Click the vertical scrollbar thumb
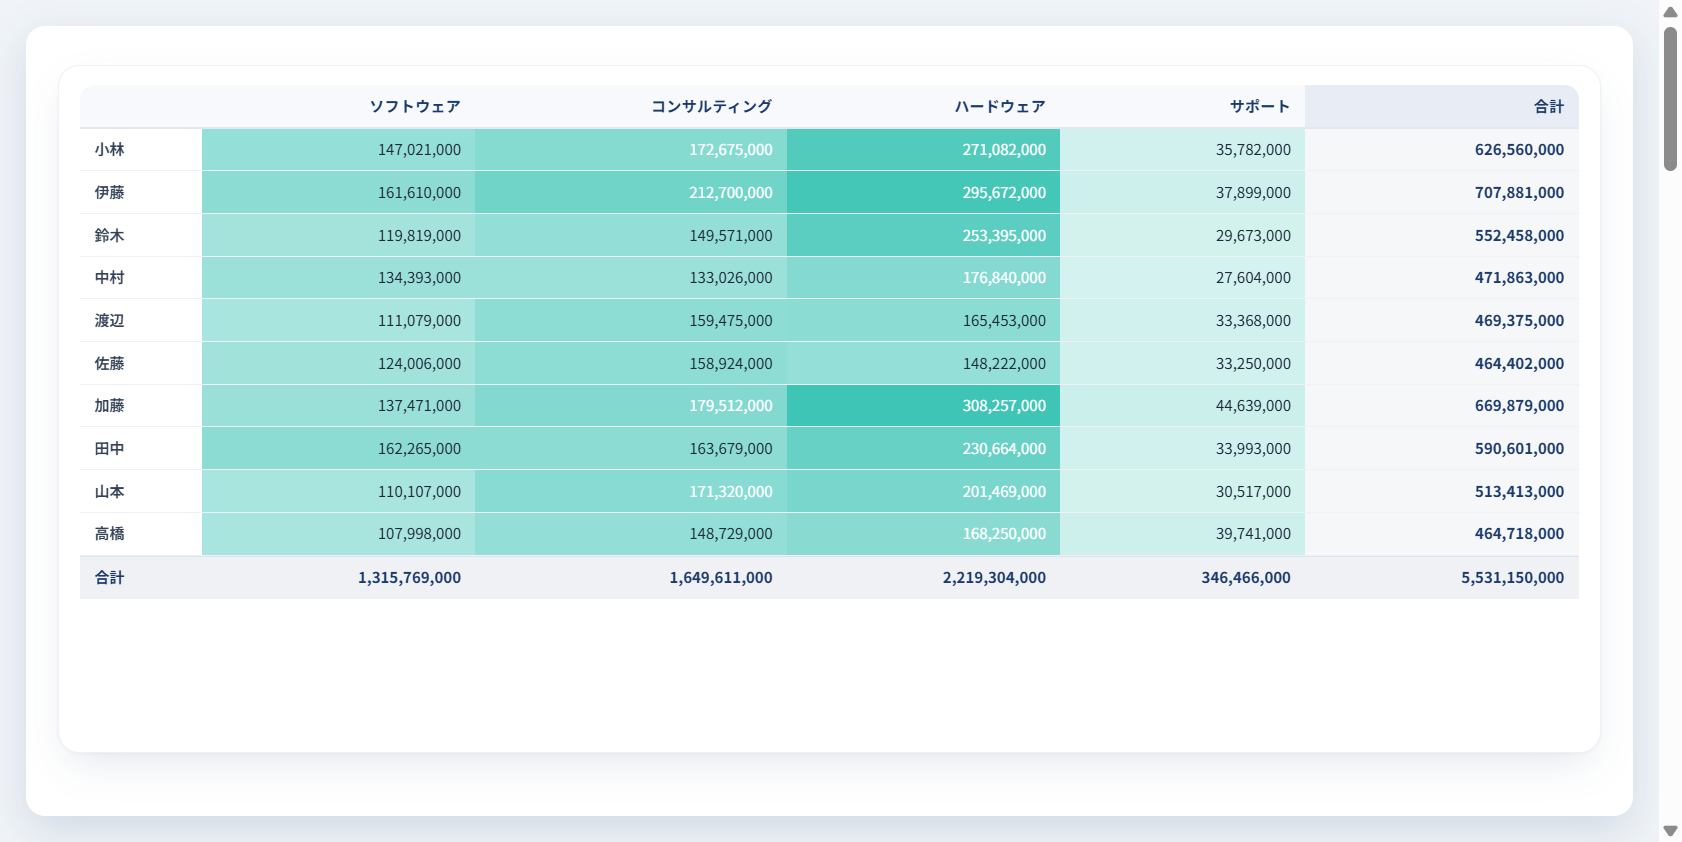 (x=1670, y=99)
